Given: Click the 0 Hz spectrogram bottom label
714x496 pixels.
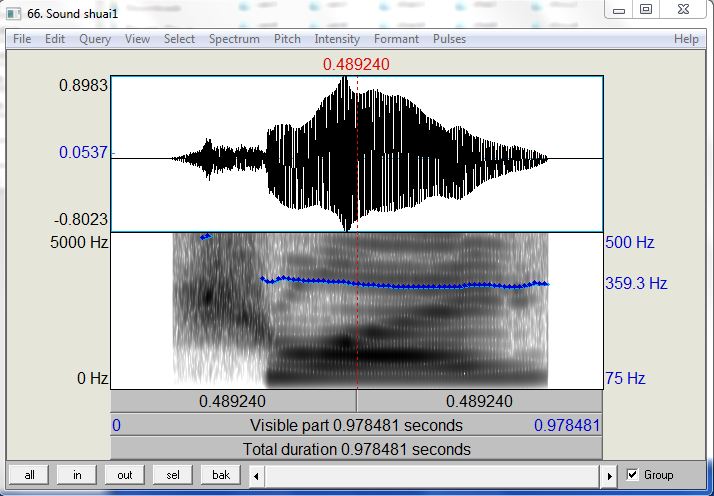Looking at the screenshot, I should point(92,378).
